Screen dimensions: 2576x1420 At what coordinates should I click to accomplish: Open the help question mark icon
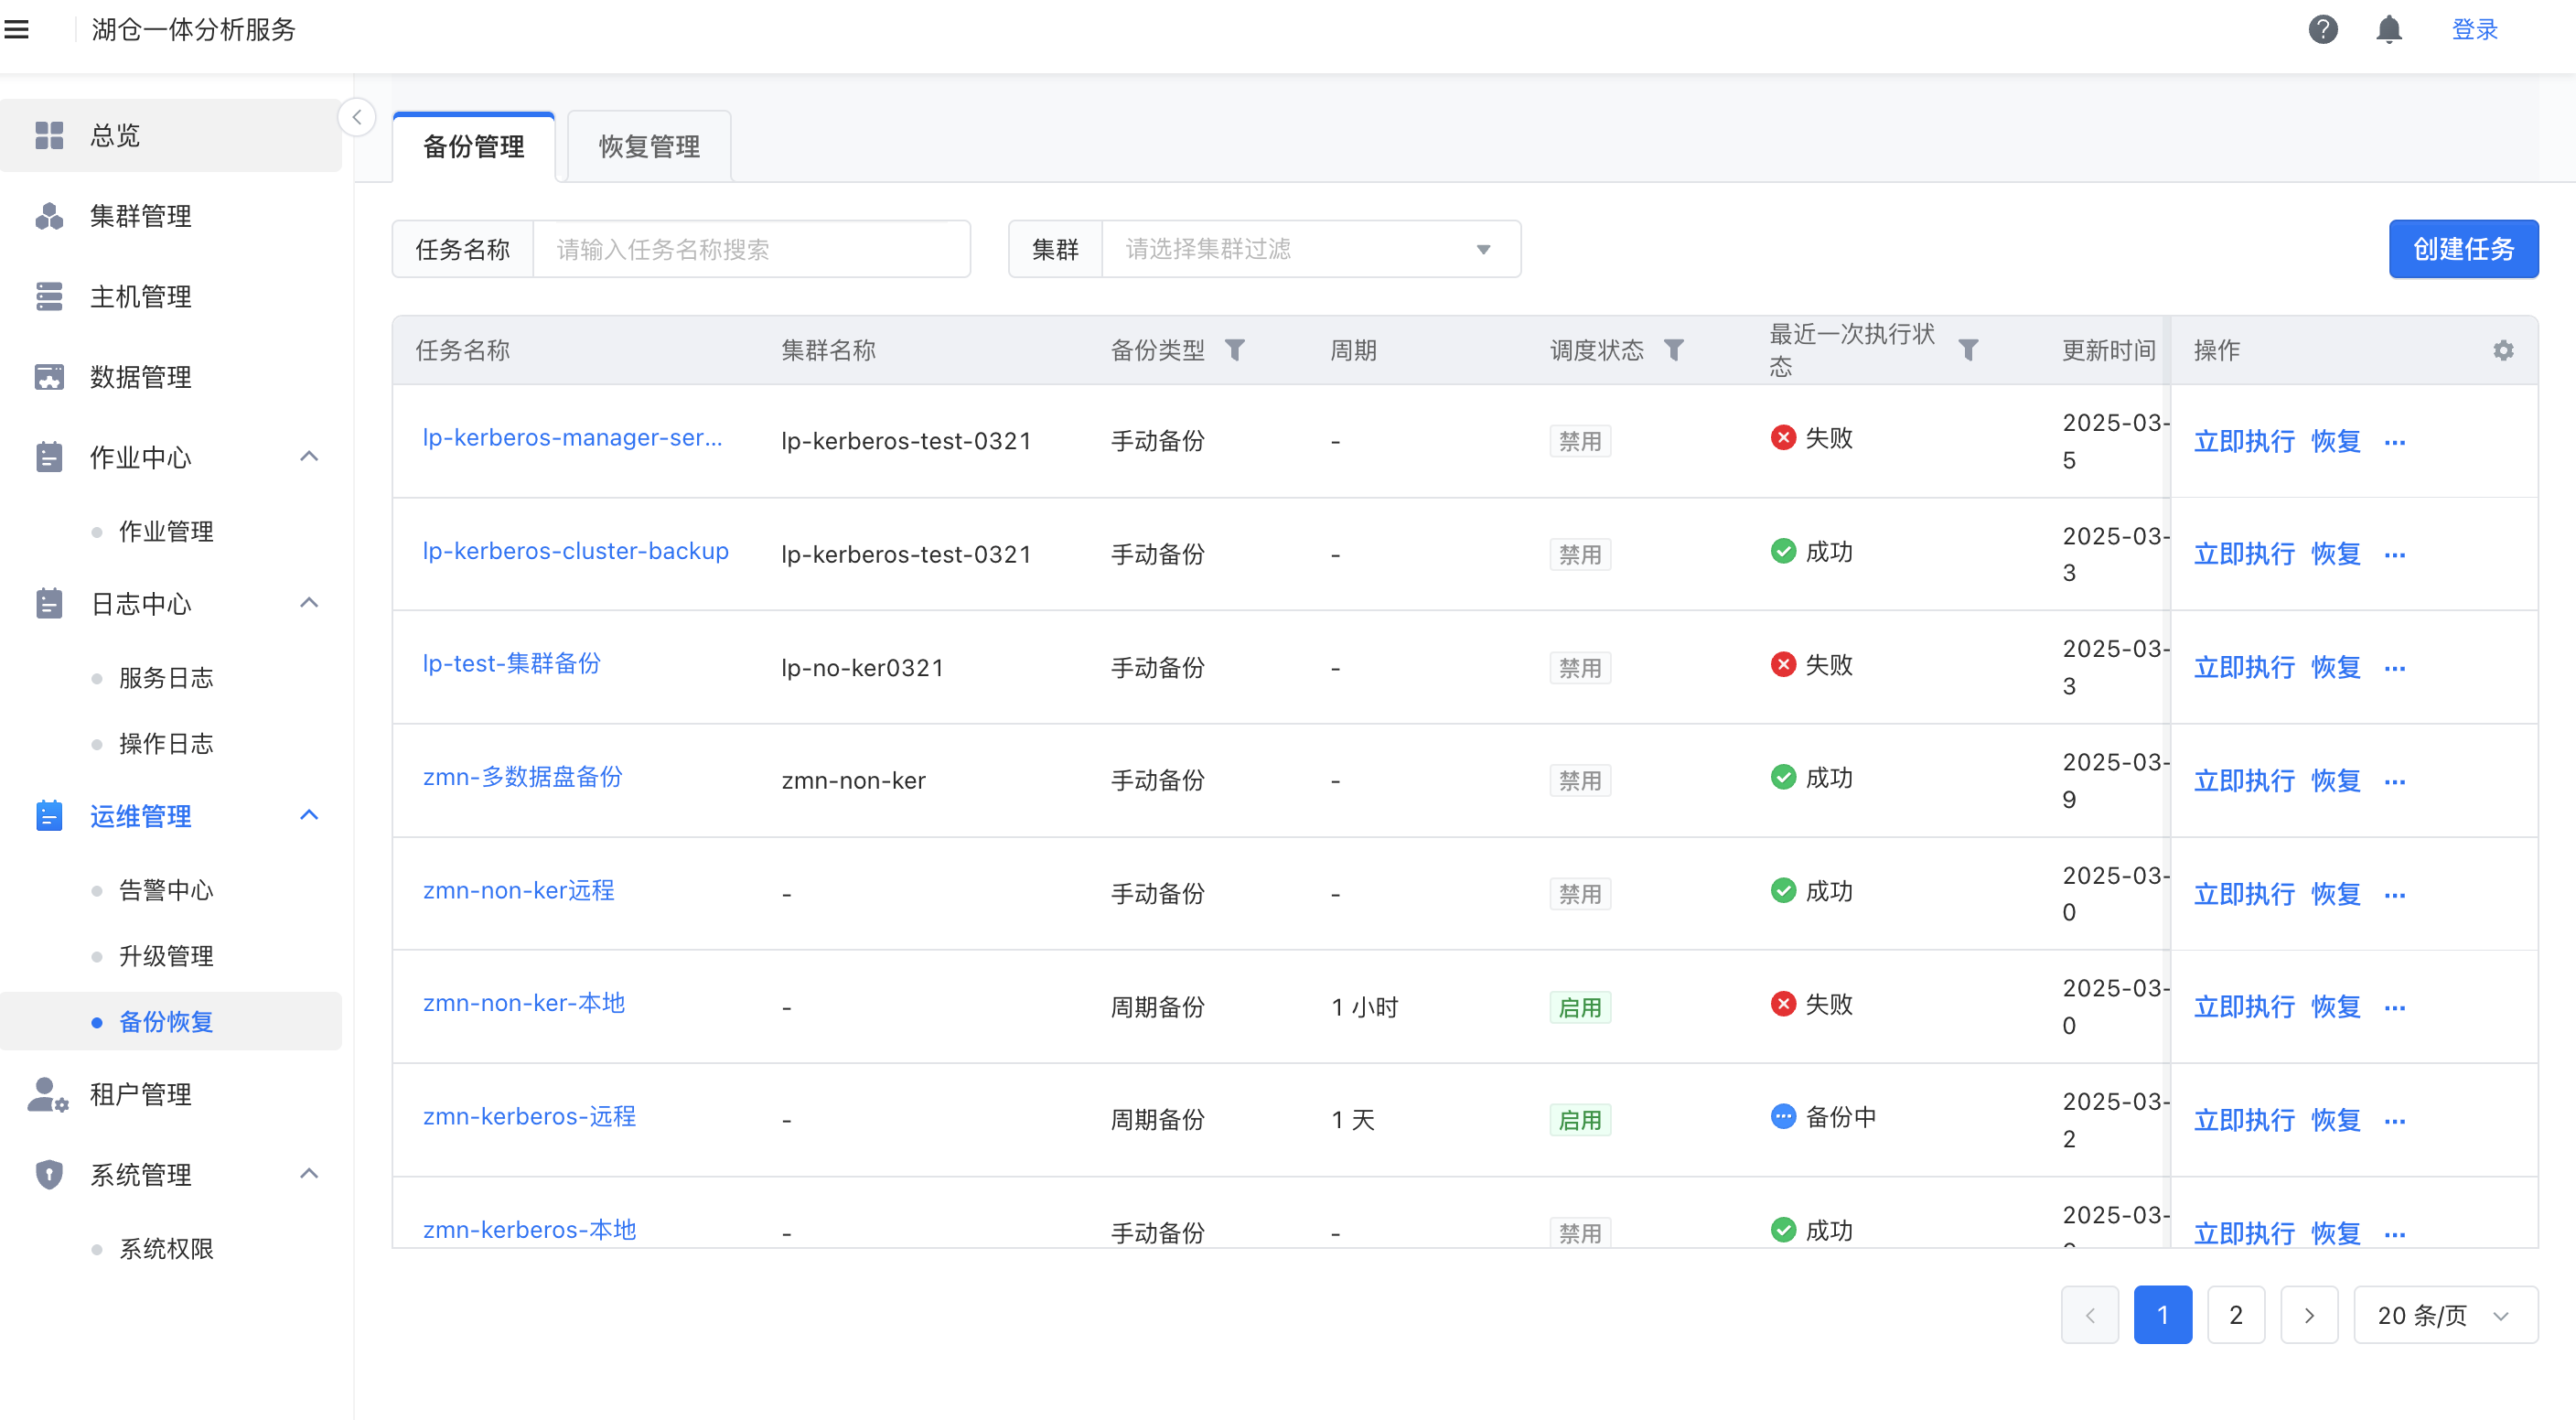(x=2323, y=30)
